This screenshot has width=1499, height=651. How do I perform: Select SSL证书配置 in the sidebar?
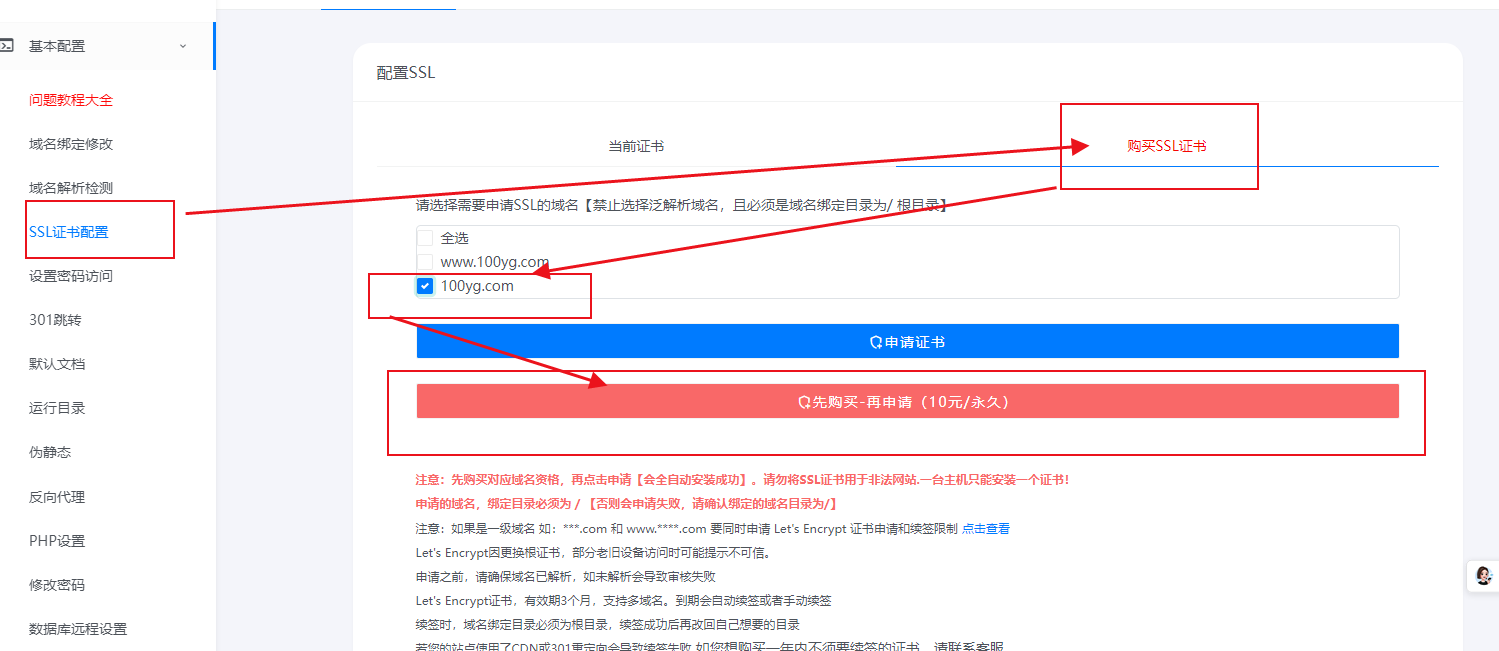click(68, 232)
